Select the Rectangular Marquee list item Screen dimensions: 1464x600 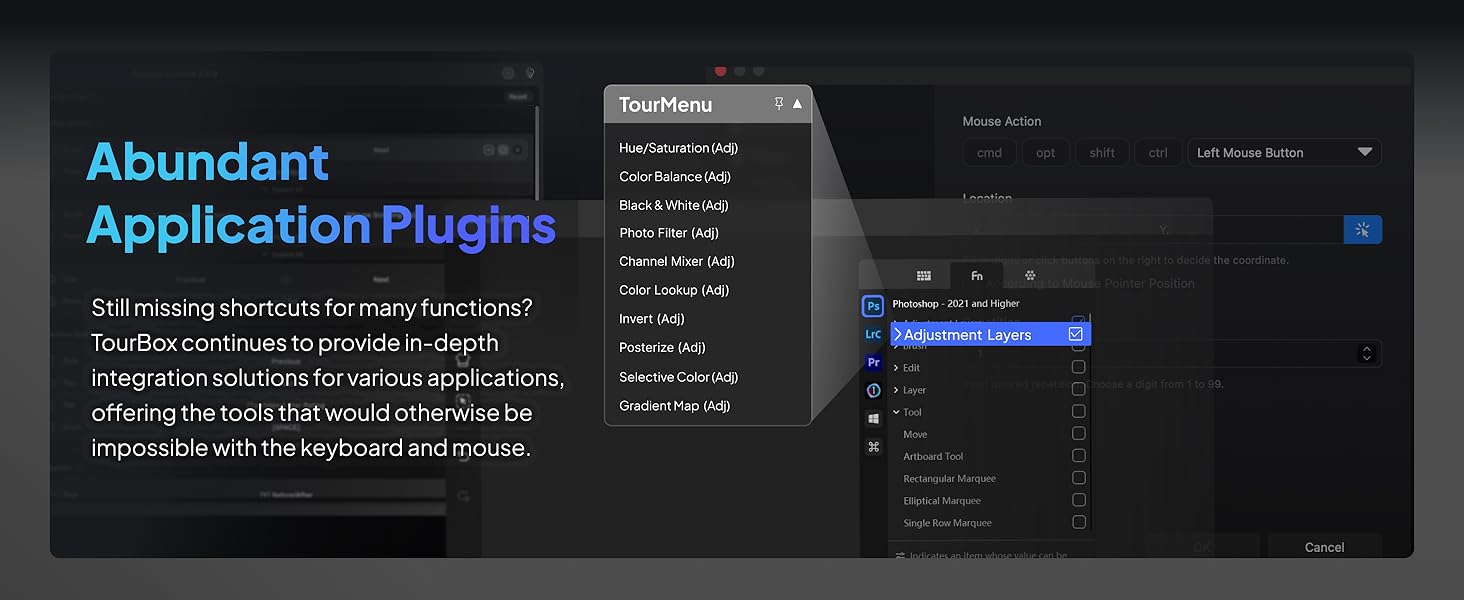[949, 478]
